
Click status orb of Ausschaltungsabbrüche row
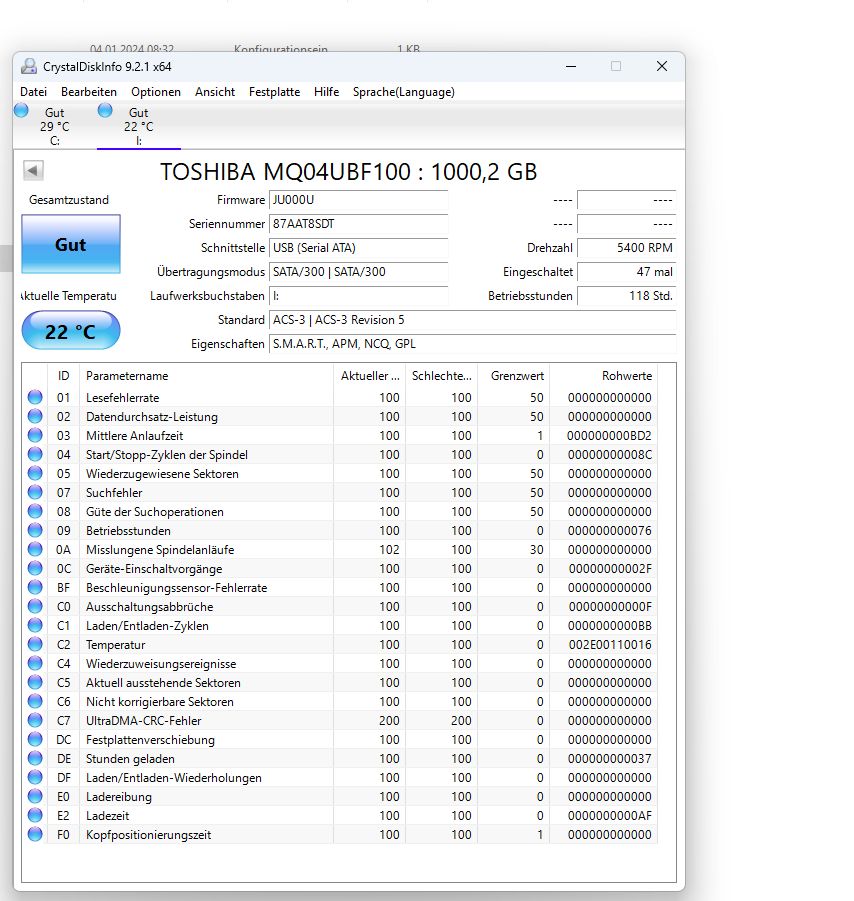[35, 606]
